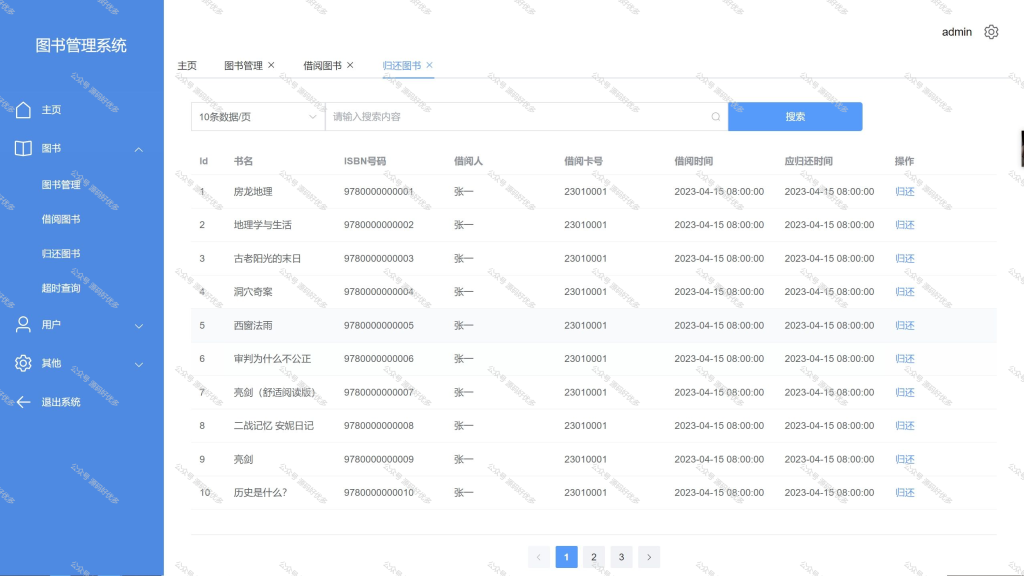Switch to the 主页 tab
Viewport: 1024px width, 576px height.
[187, 65]
